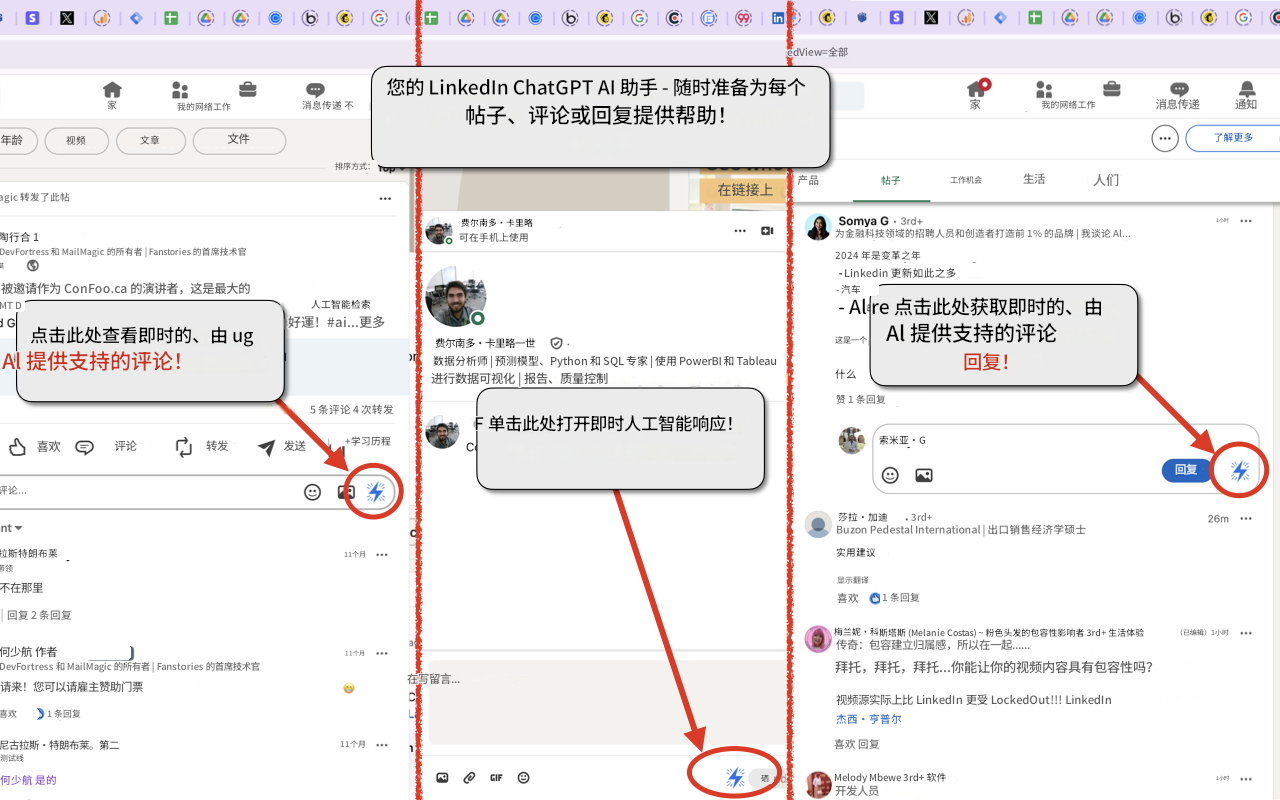The image size is (1280, 800).
Task: Click the emoji icon in the comment field
Action: (x=313, y=491)
